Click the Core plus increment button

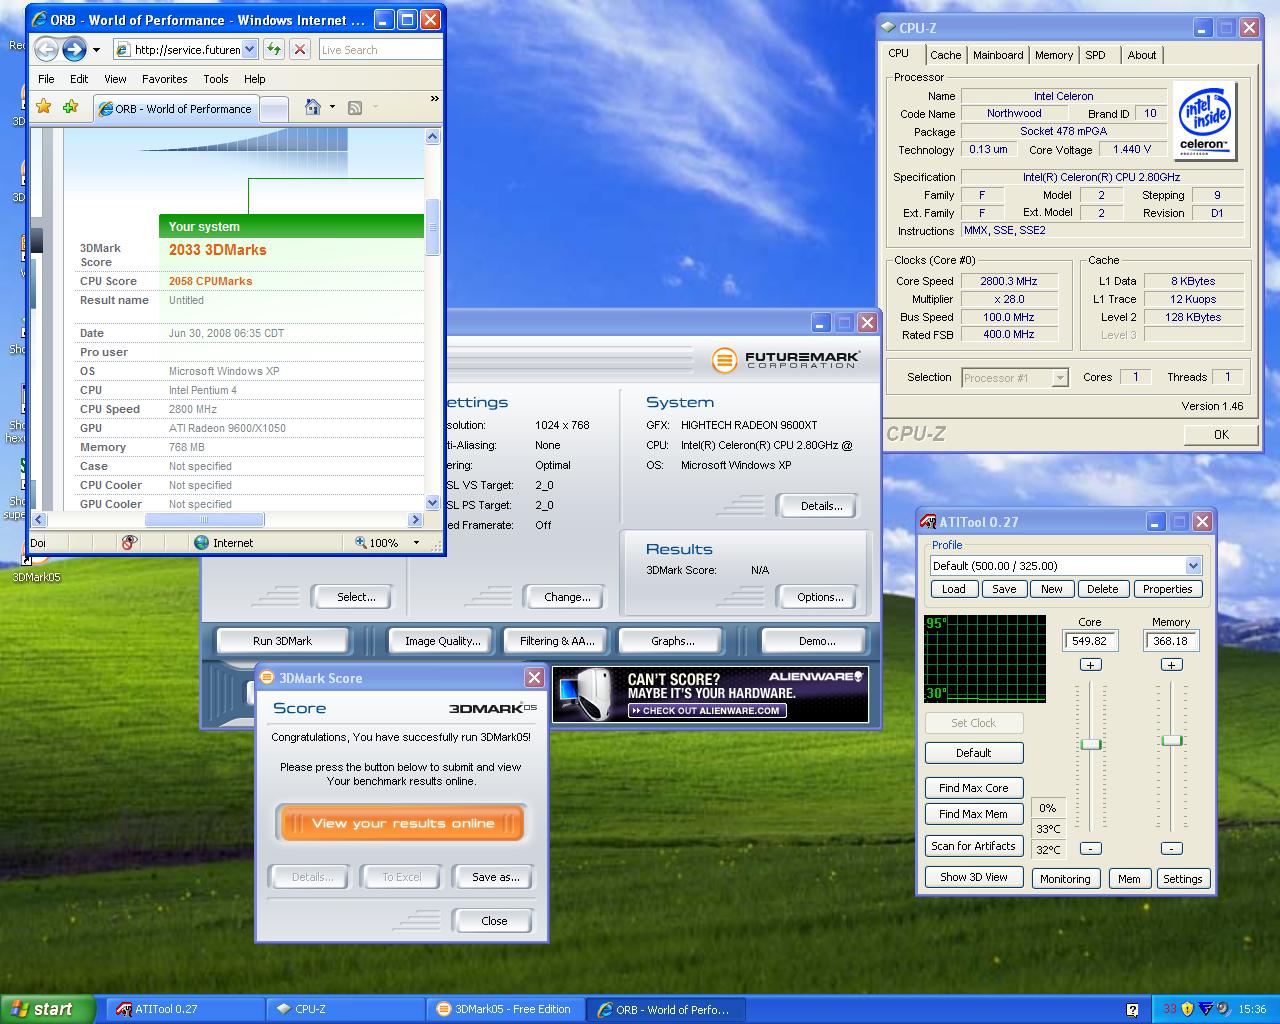coord(1091,664)
